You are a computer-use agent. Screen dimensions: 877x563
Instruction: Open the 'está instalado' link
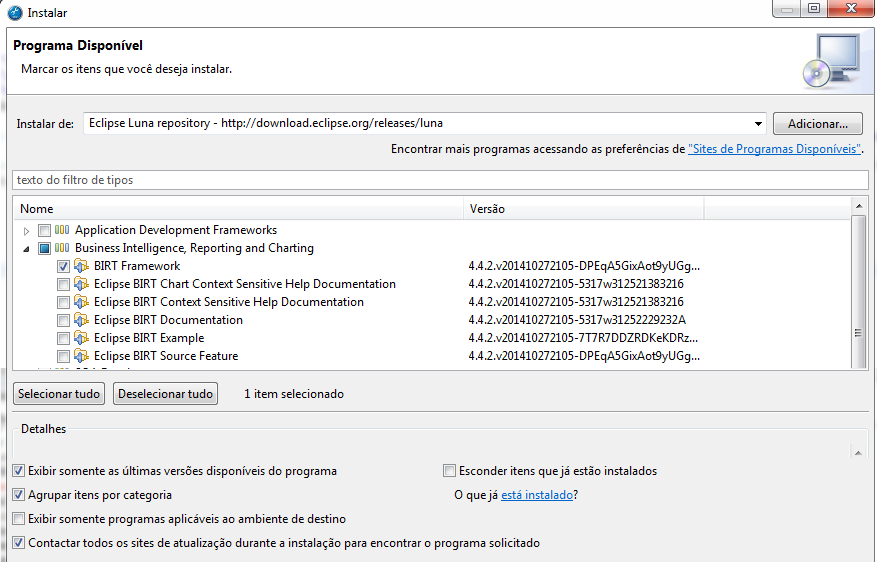[x=537, y=495]
